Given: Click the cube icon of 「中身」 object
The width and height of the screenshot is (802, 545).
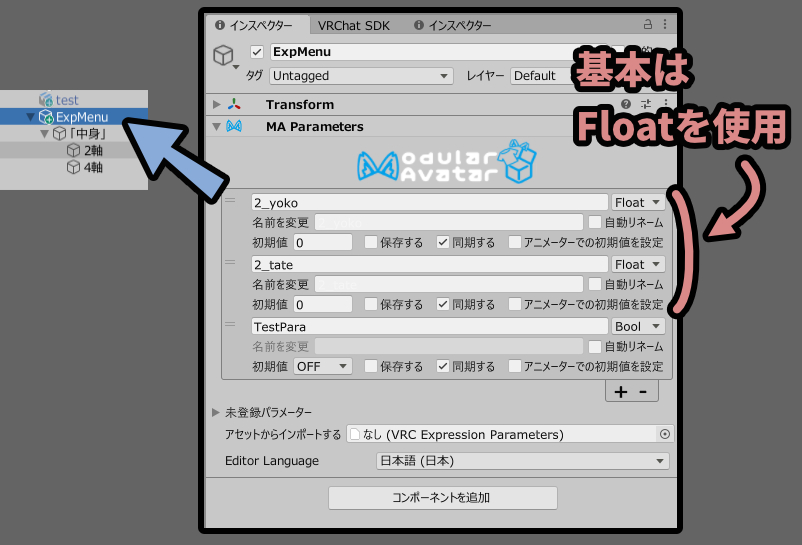Looking at the screenshot, I should tap(60, 134).
